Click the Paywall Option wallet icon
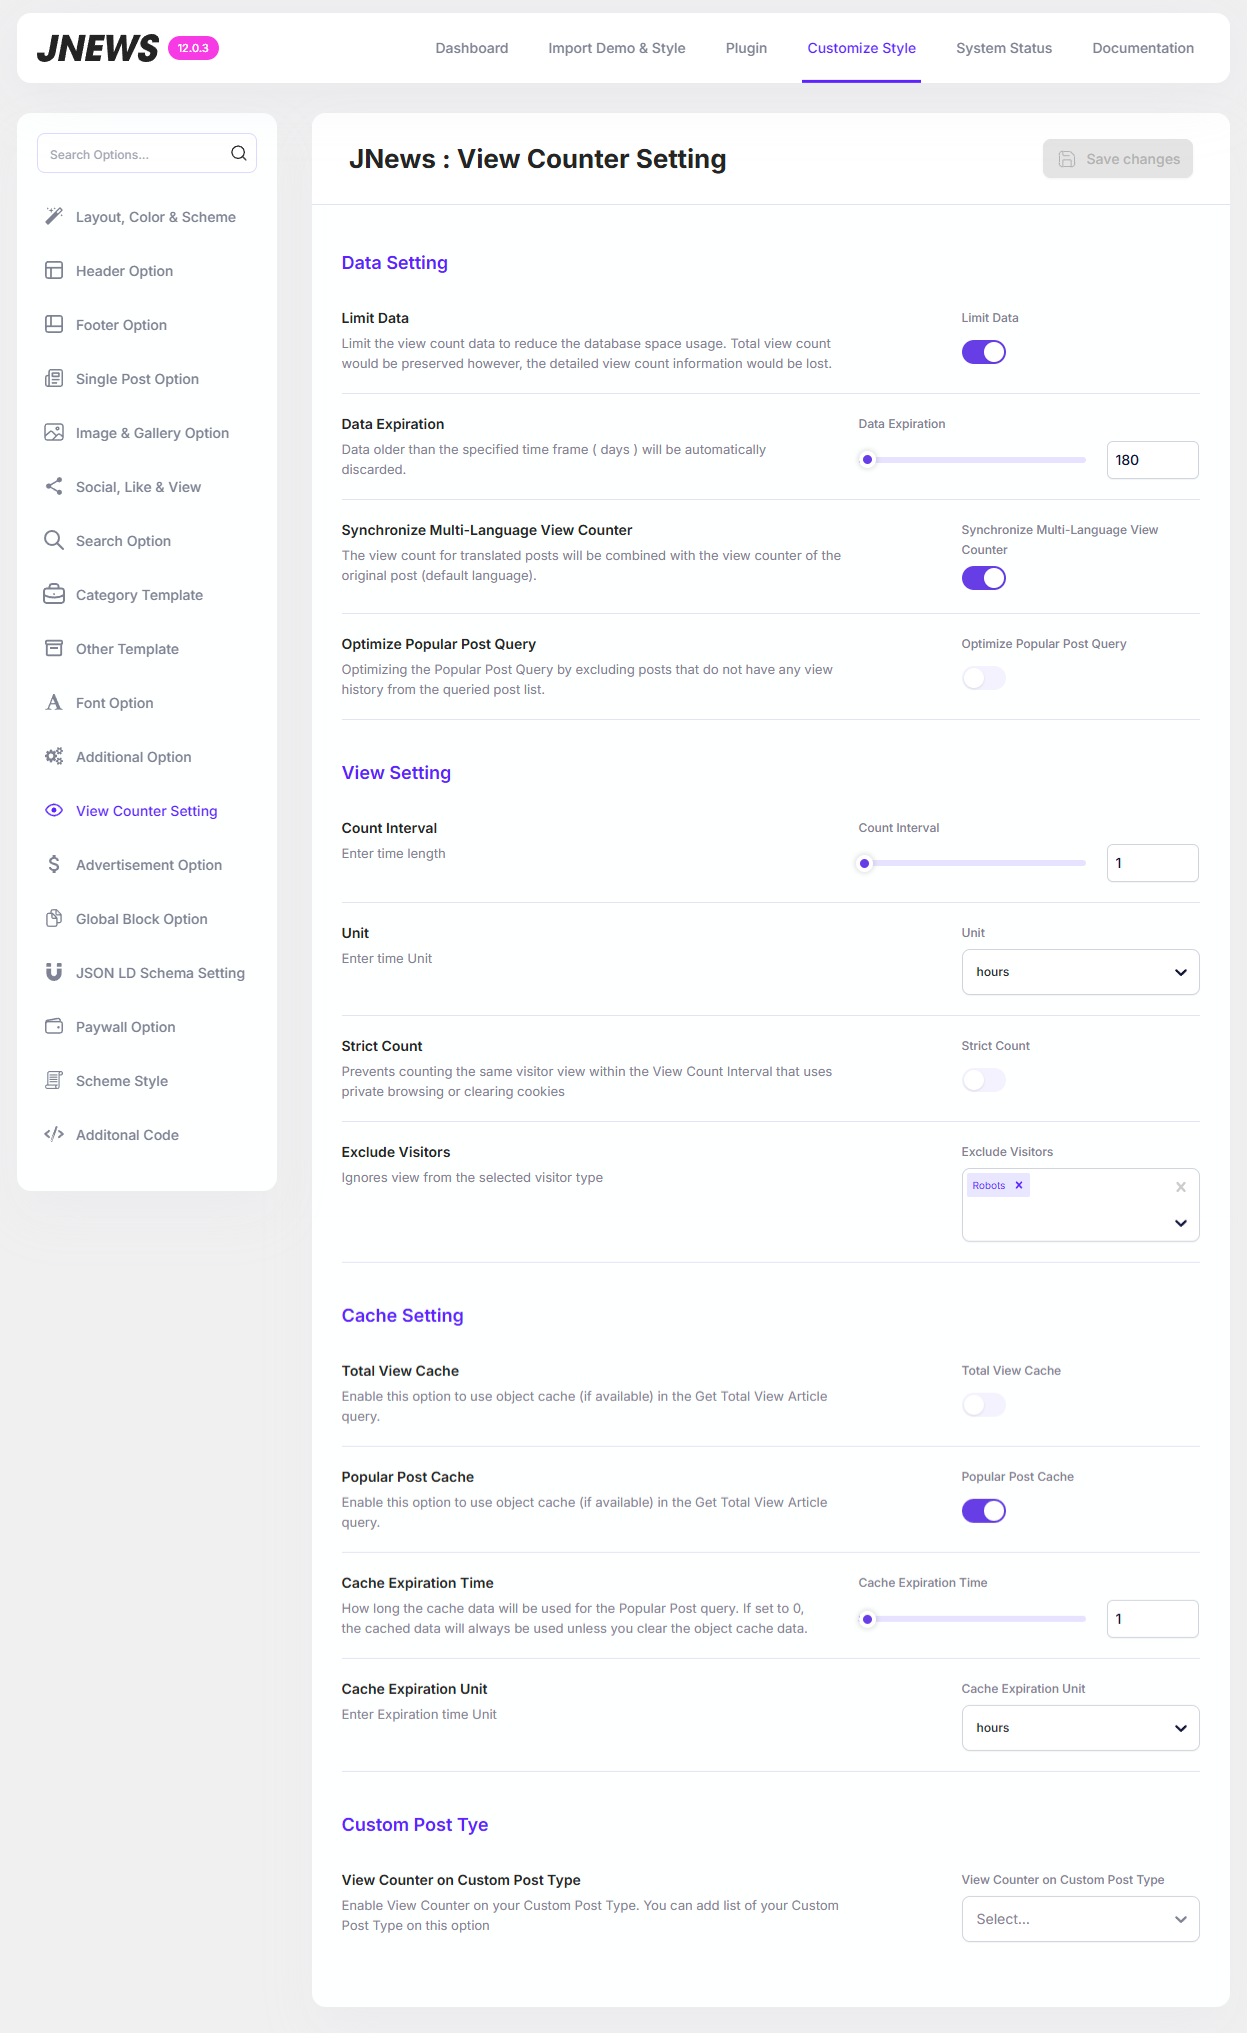The height and width of the screenshot is (2033, 1247). click(x=54, y=1026)
